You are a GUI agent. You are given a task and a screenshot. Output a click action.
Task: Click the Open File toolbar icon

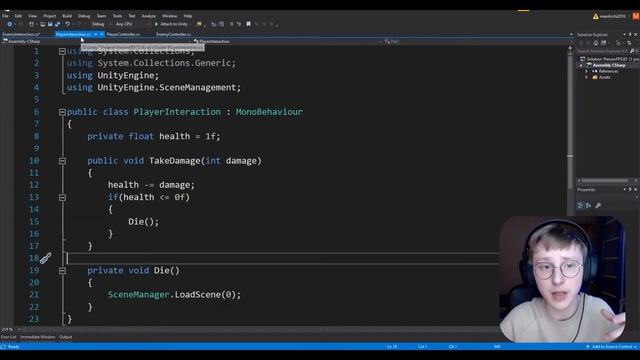(42, 24)
